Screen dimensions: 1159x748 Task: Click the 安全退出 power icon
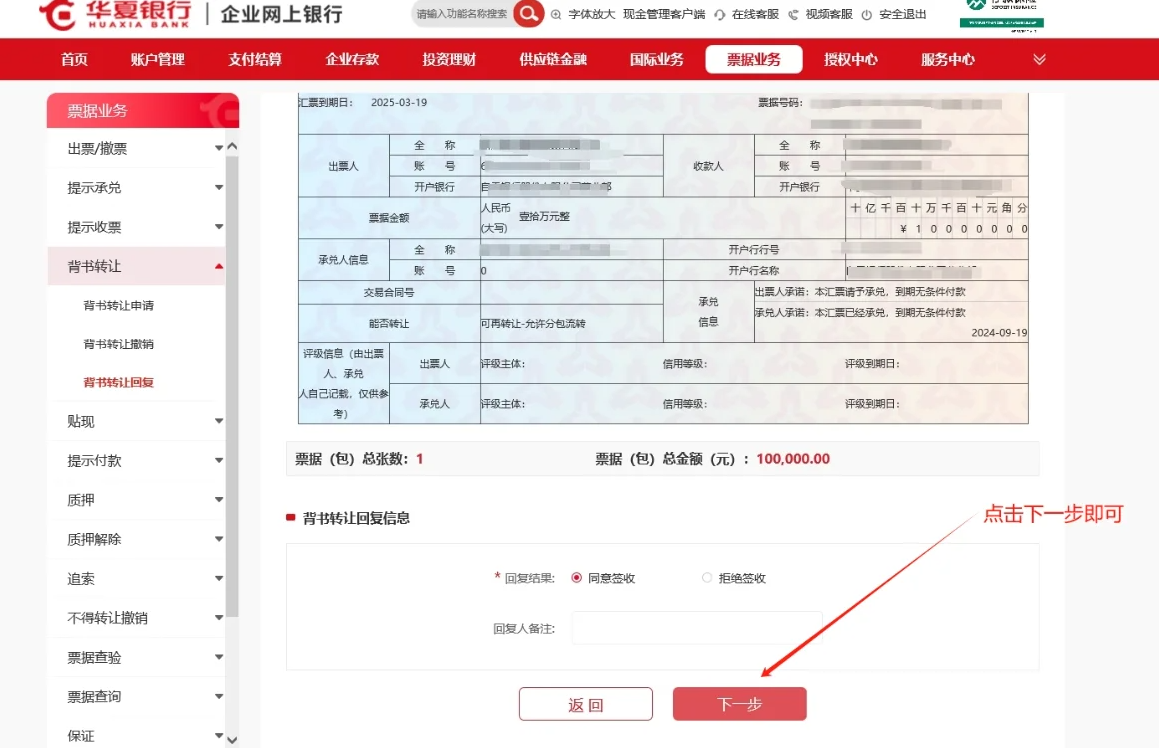pyautogui.click(x=866, y=14)
